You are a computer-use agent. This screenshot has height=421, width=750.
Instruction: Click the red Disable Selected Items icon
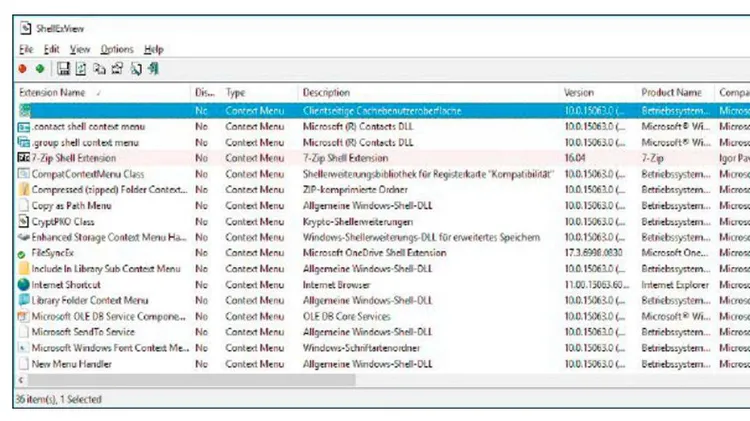(x=22, y=69)
